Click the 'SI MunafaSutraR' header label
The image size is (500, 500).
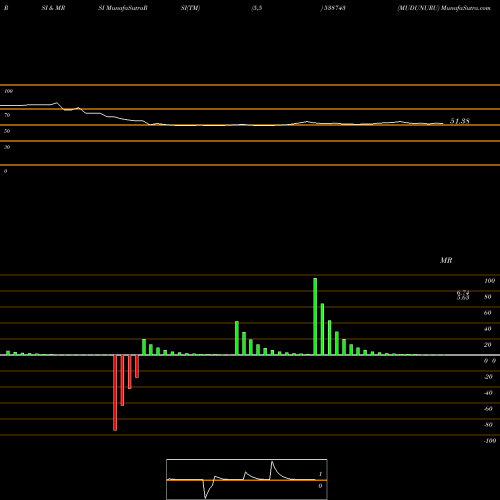(x=123, y=8)
